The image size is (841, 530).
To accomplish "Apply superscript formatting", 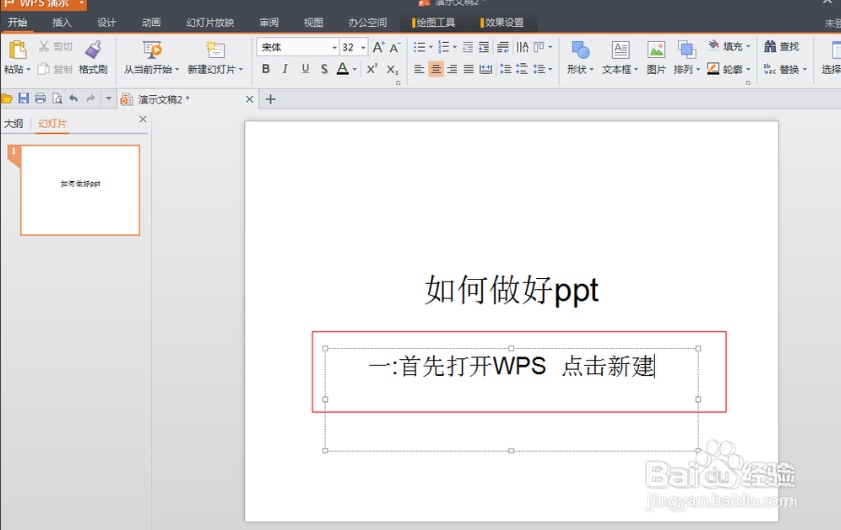I will [372, 69].
